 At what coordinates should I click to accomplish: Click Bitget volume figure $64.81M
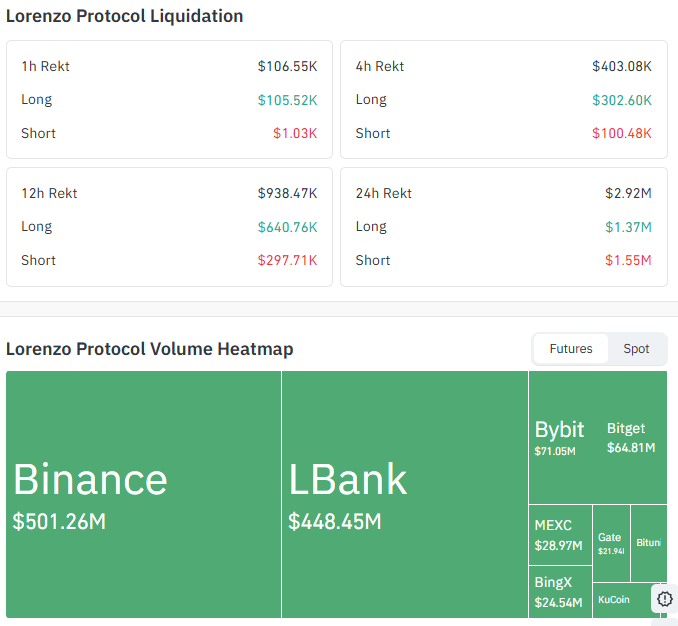(x=631, y=447)
